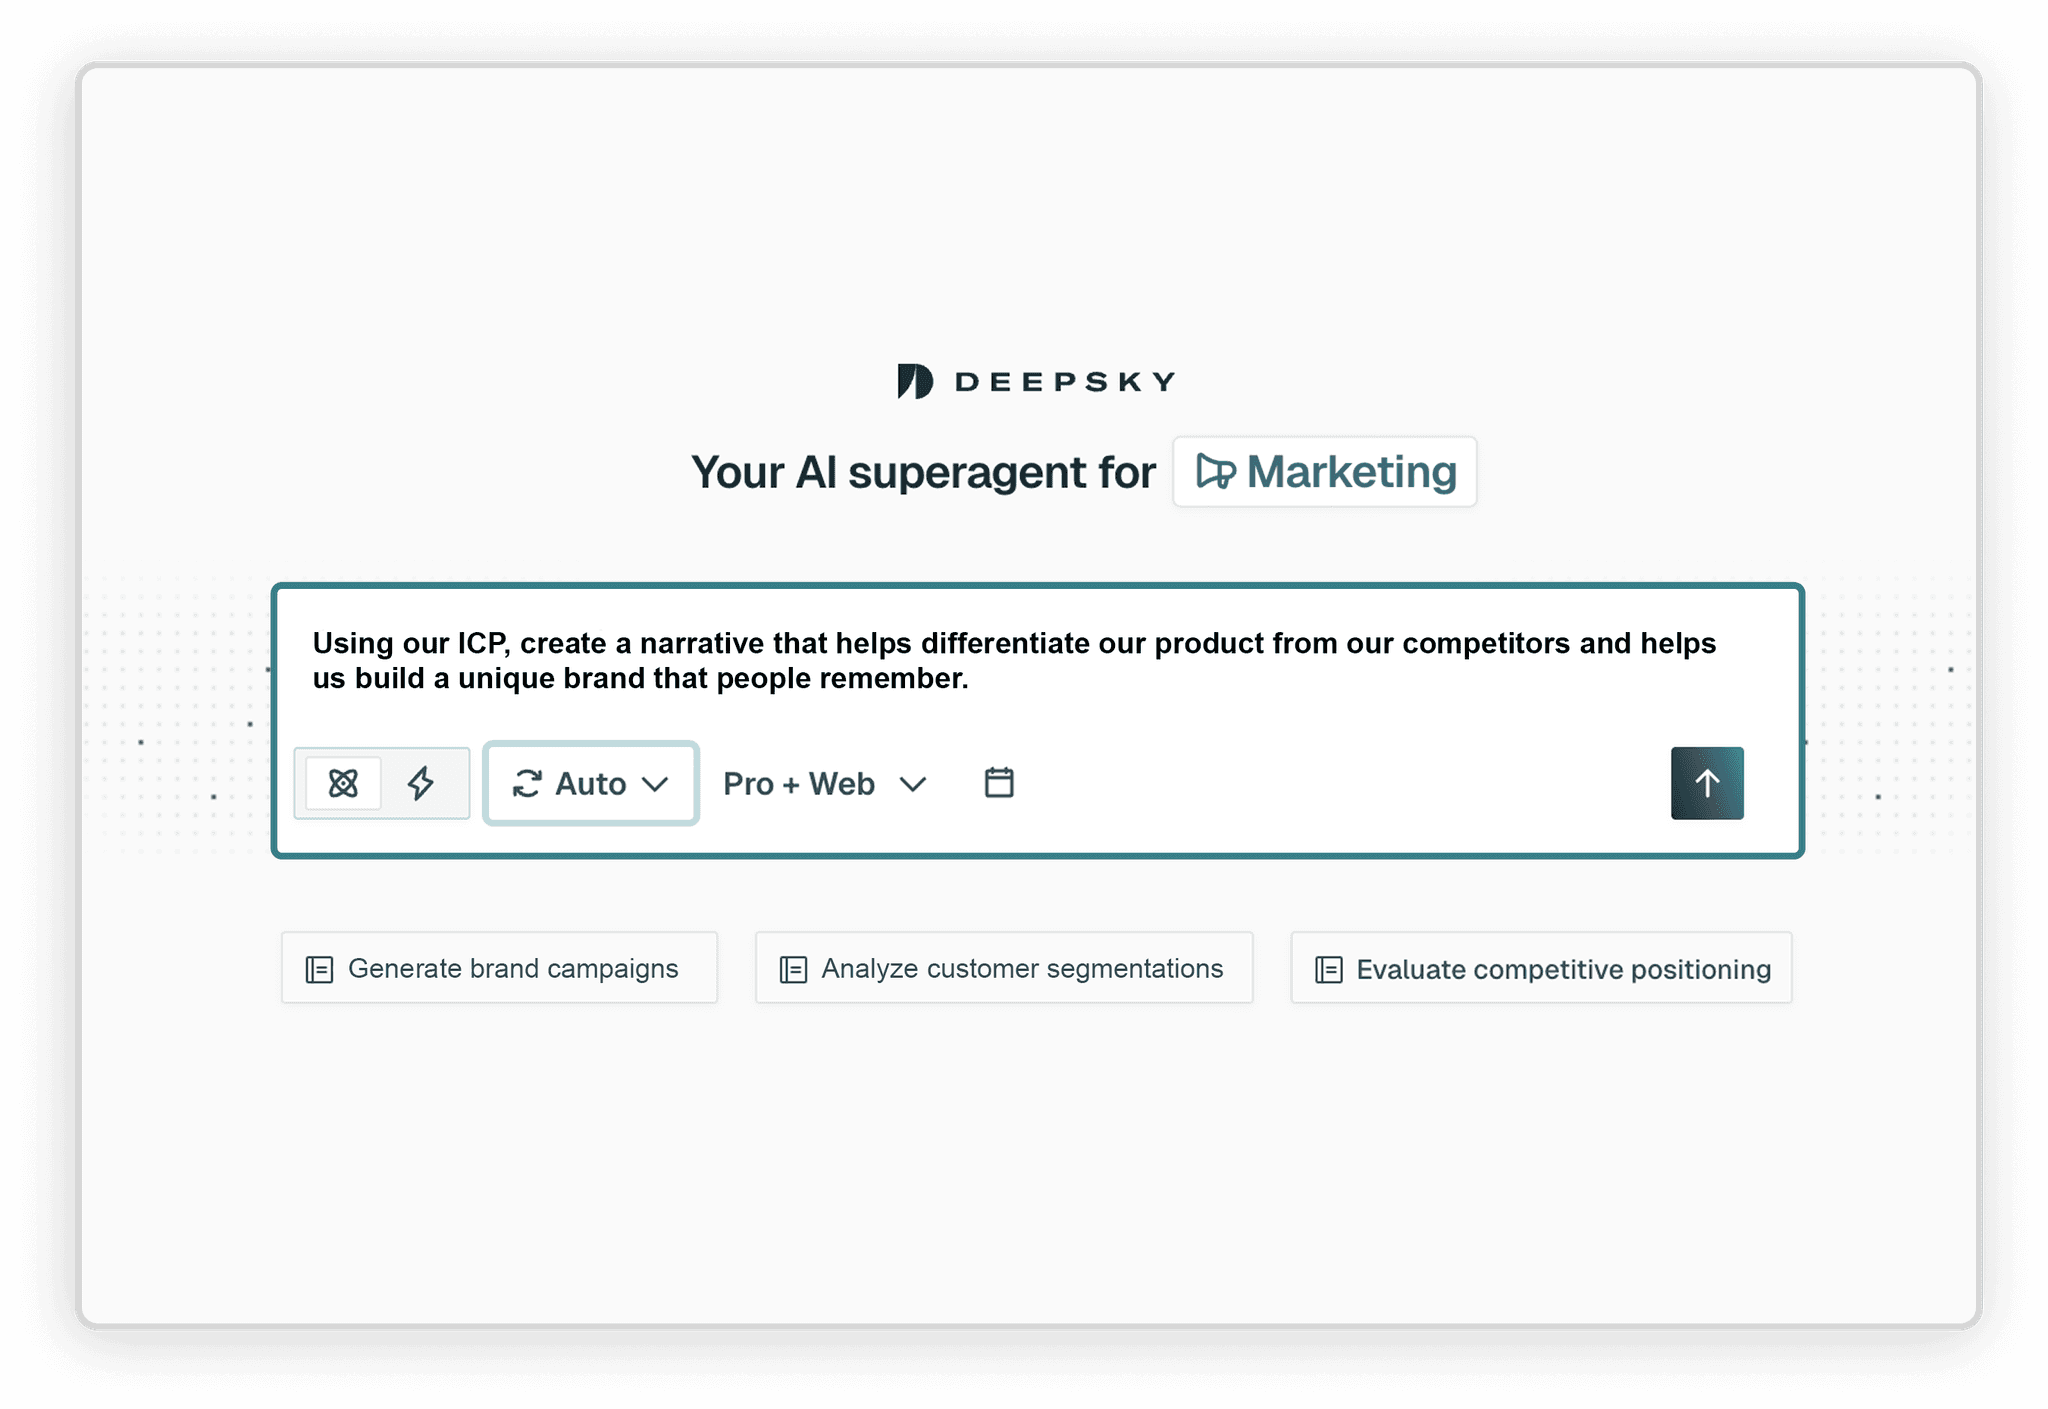Toggle the atom deep-reasoning mode
Image resolution: width=2048 pixels, height=1409 pixels.
(x=343, y=783)
